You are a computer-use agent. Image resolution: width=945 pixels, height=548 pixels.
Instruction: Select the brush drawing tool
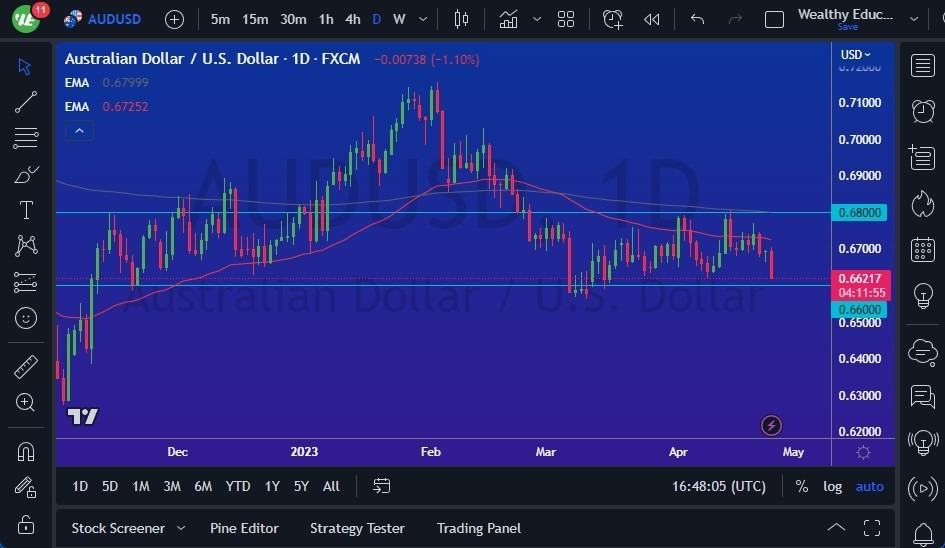[26, 174]
